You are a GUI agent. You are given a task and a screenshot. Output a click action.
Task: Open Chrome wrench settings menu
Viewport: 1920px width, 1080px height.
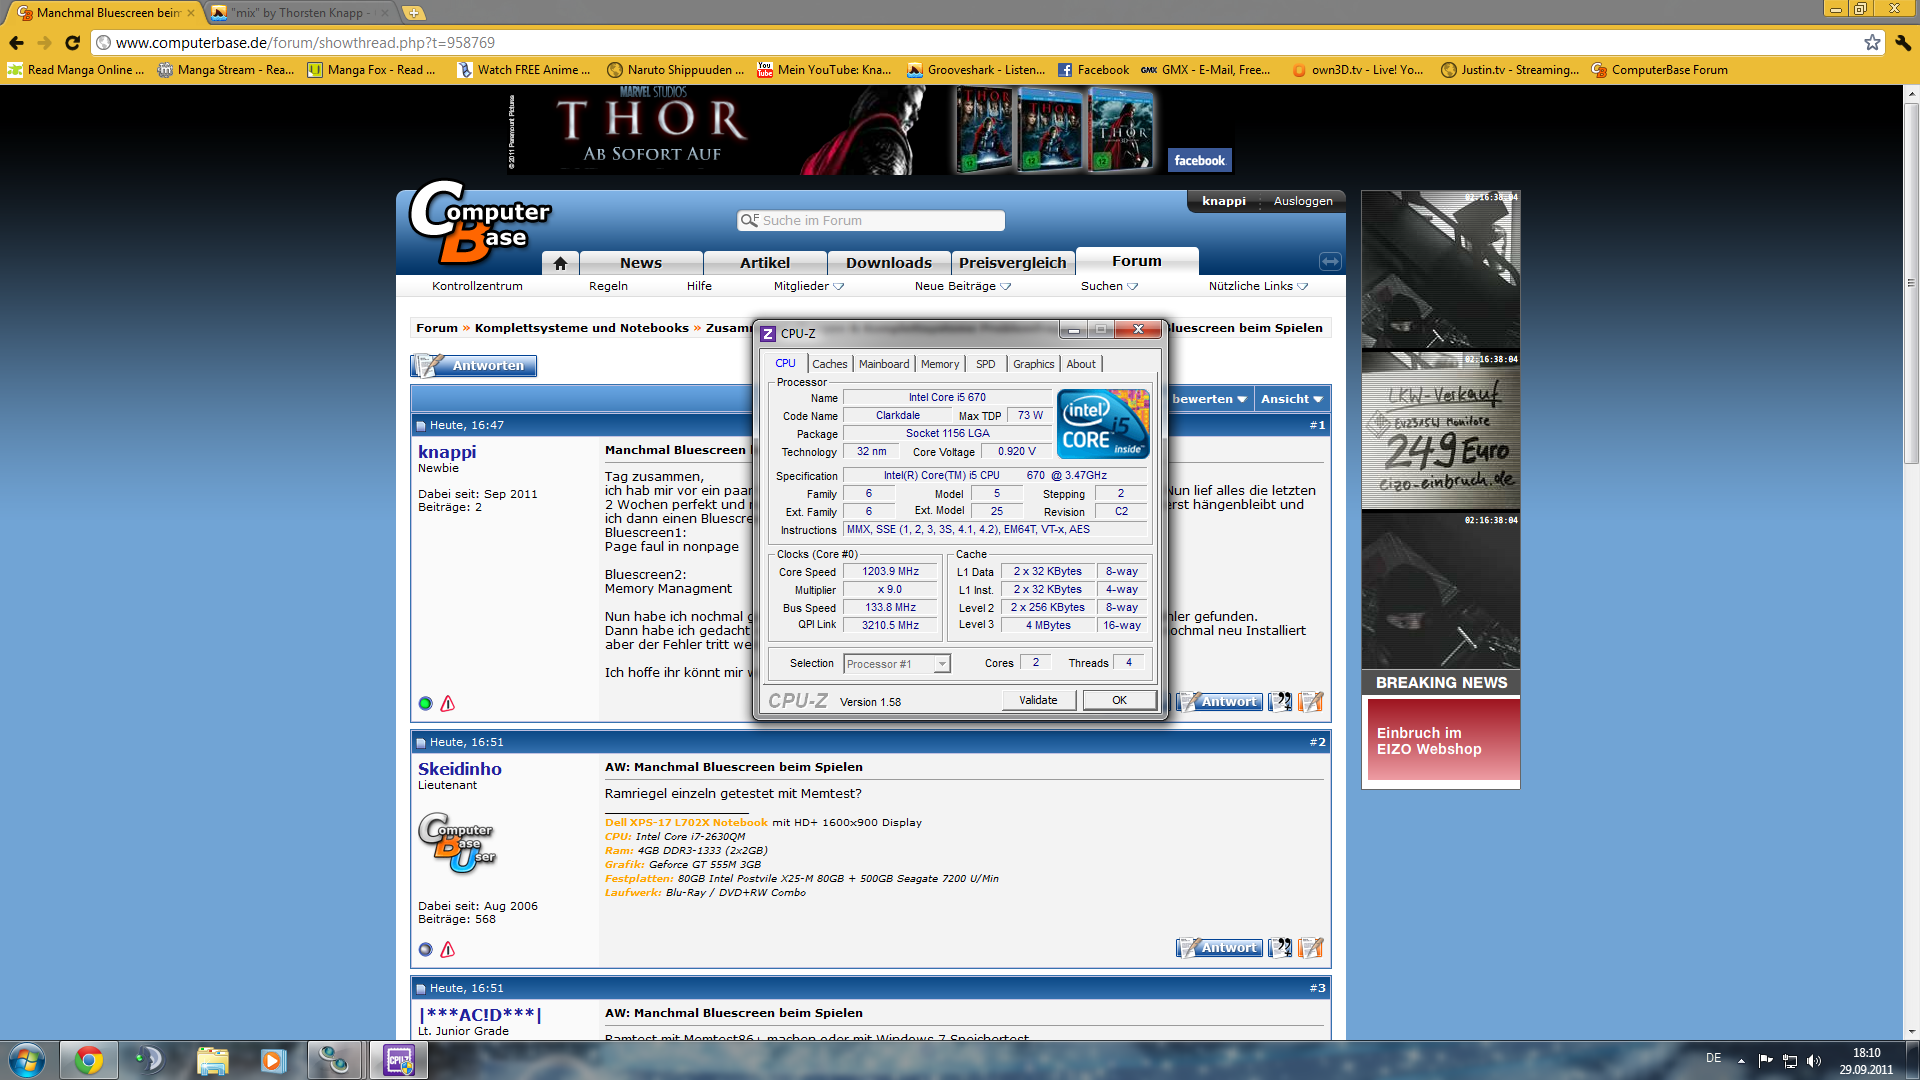tap(1903, 43)
